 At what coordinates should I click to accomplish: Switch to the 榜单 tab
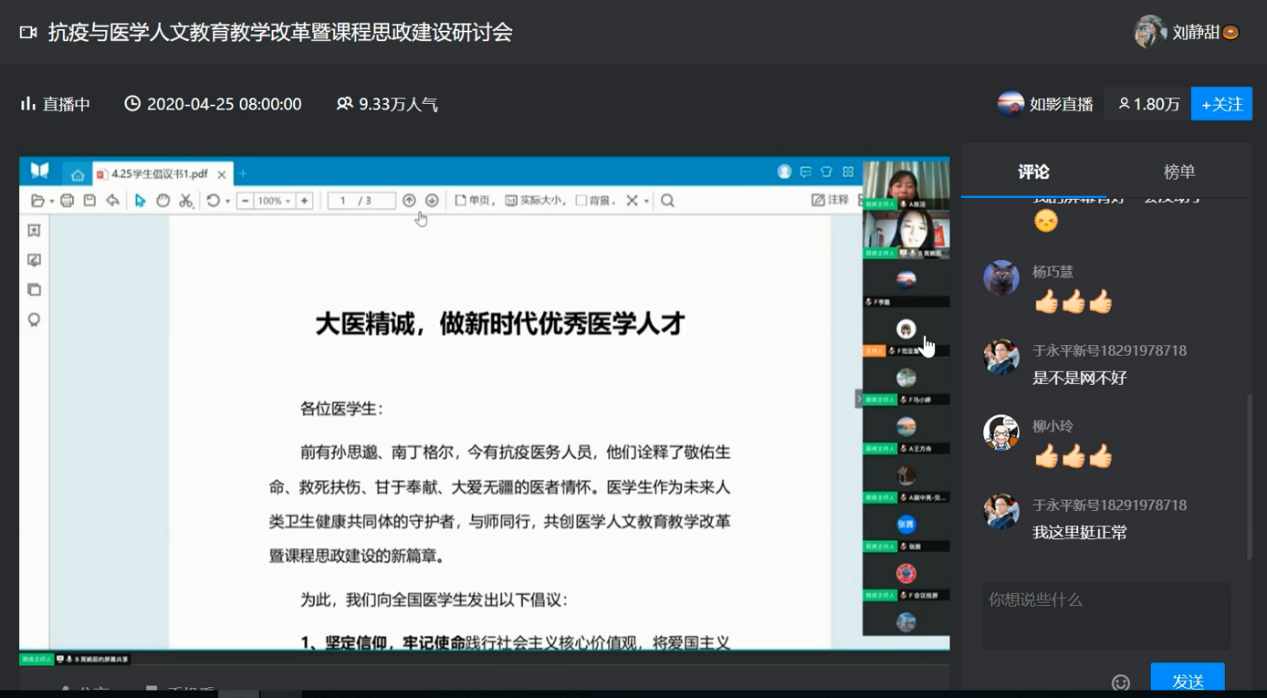(1179, 172)
